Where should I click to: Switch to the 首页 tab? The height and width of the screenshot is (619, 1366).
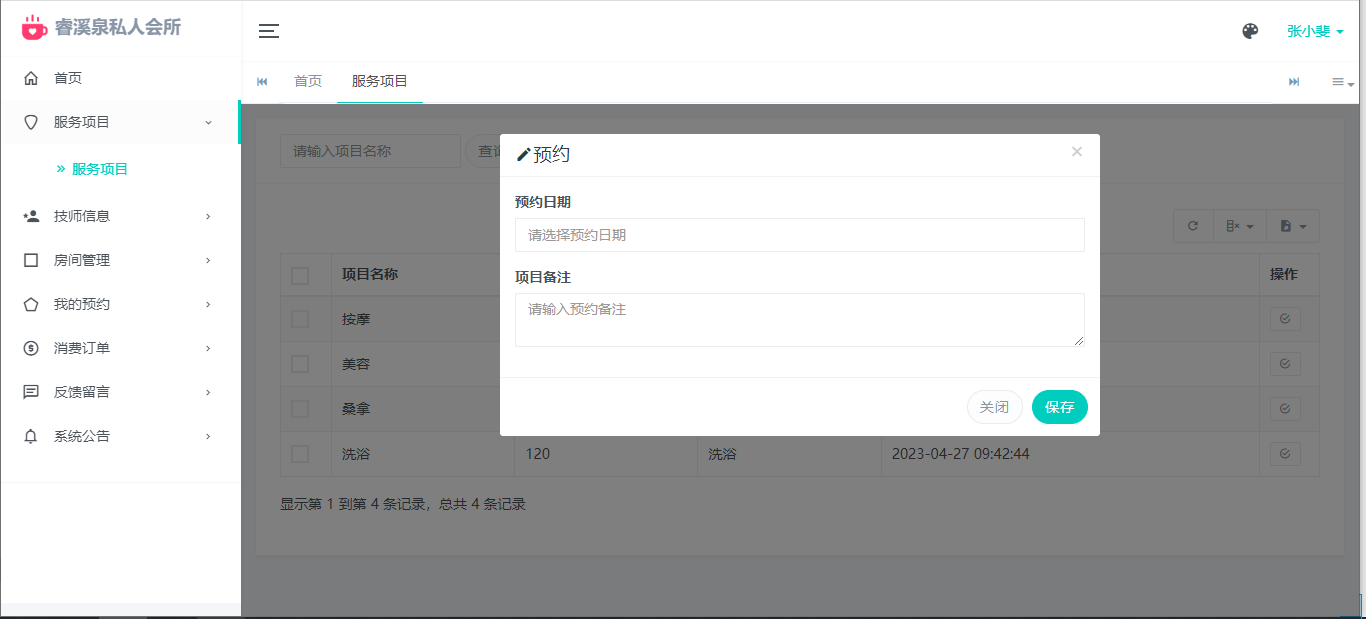tap(308, 82)
